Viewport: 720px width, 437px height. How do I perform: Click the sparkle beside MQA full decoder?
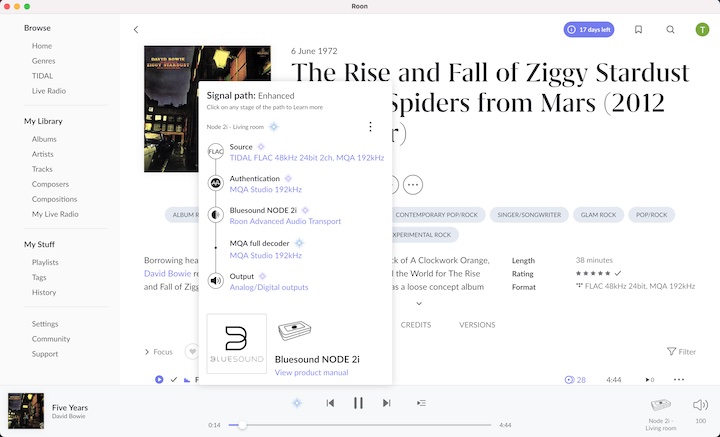(299, 243)
